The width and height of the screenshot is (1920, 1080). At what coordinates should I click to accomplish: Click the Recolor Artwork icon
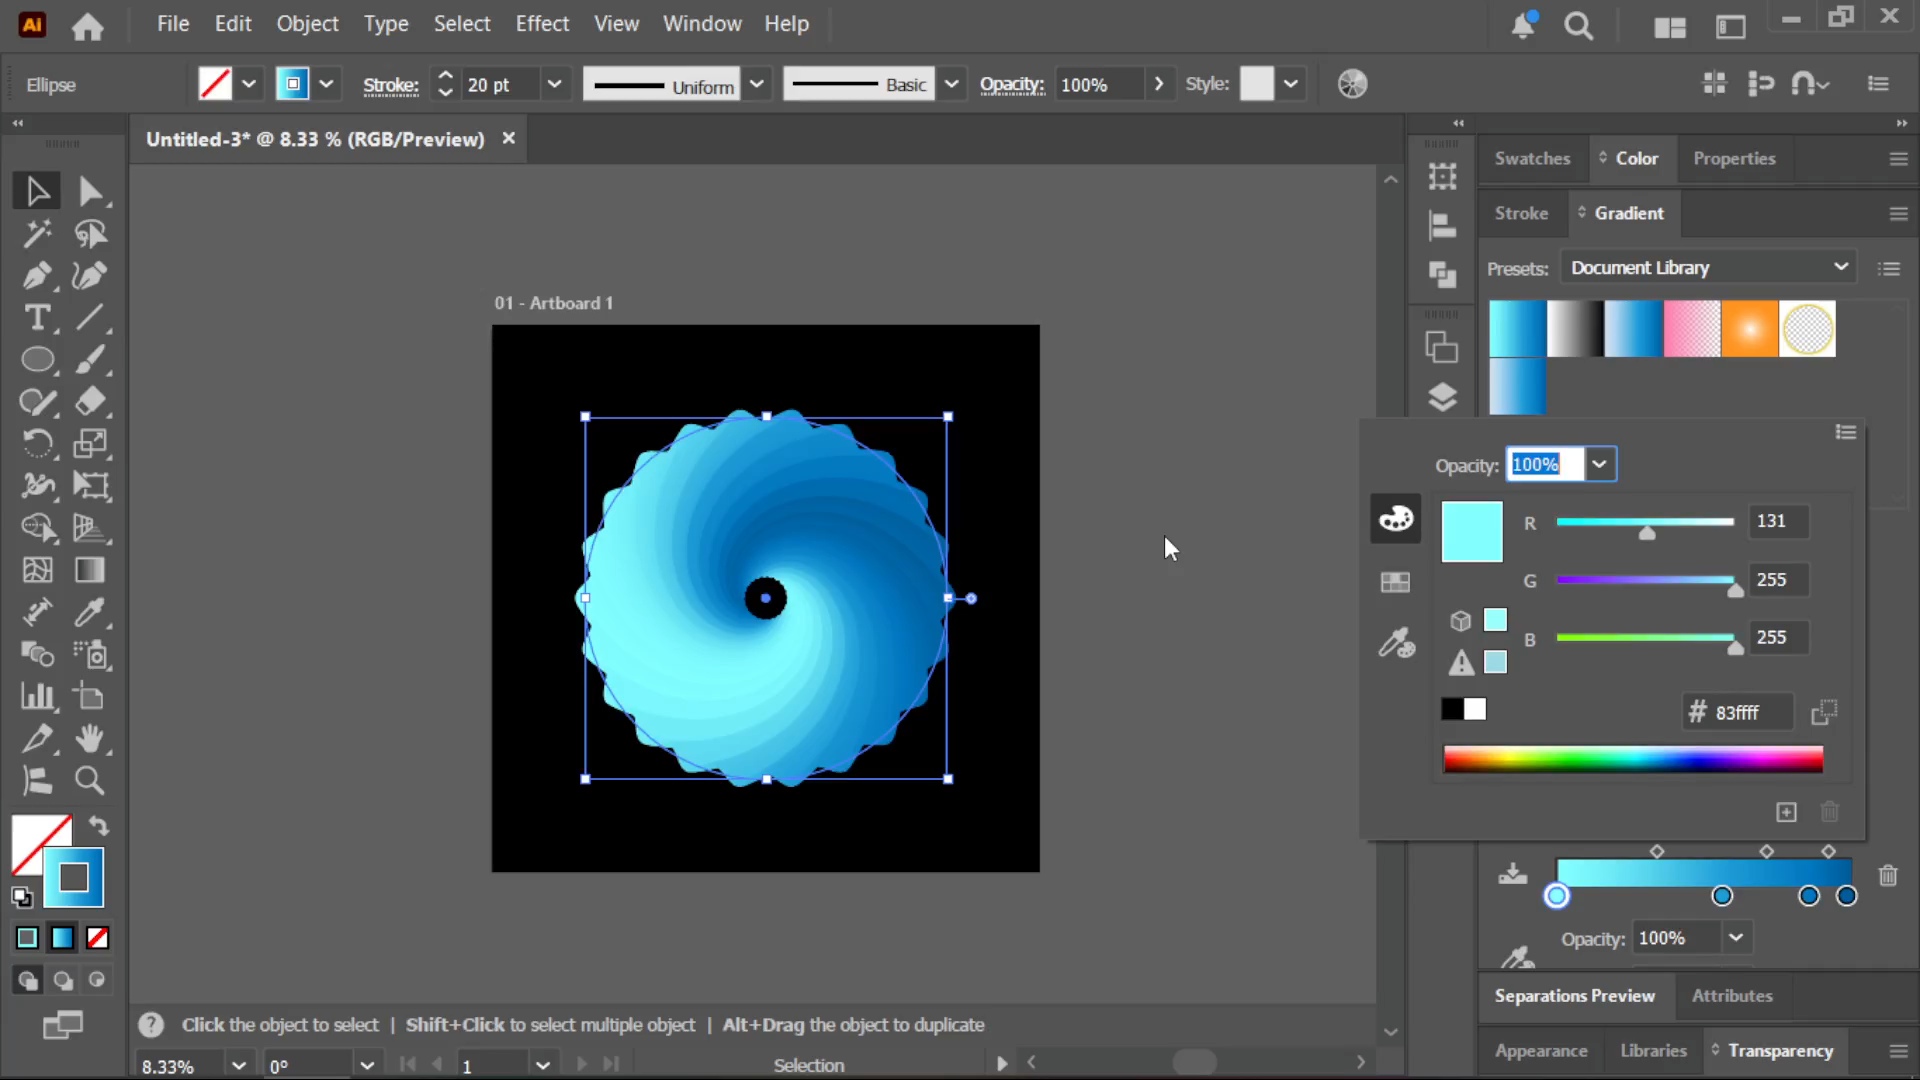click(x=1352, y=84)
